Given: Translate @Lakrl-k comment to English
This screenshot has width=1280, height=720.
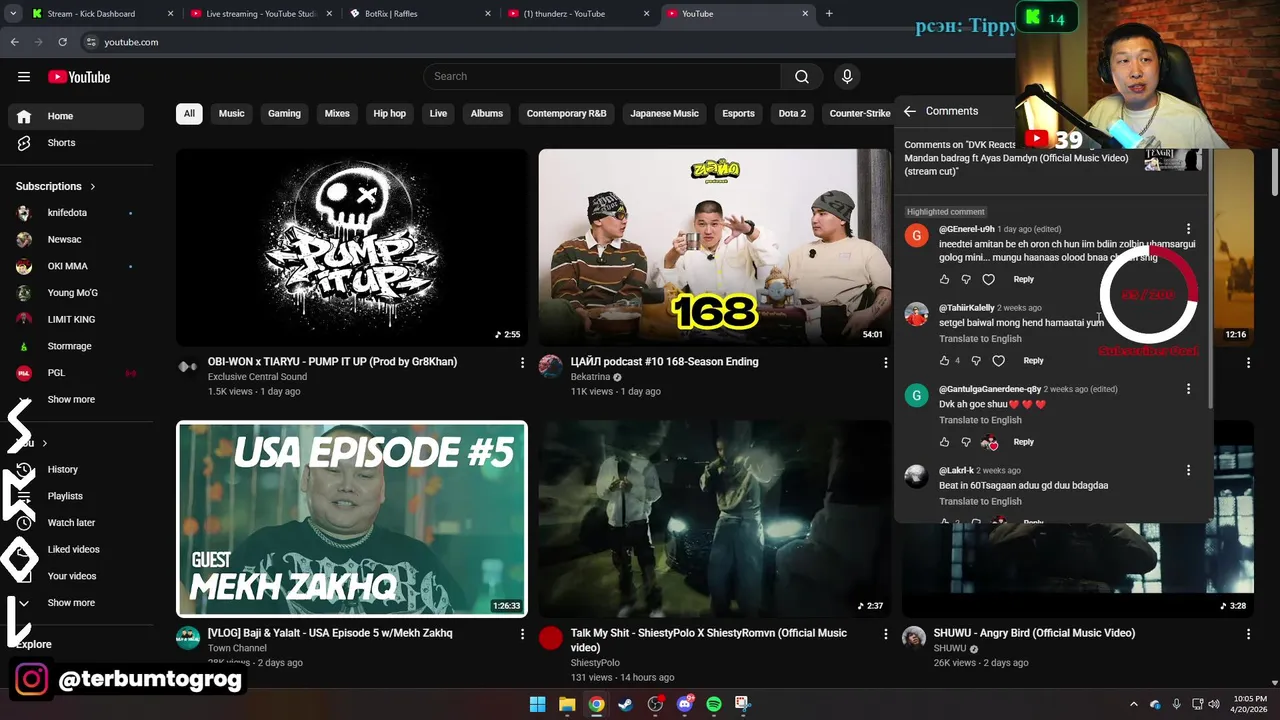Looking at the screenshot, I should click(x=980, y=501).
